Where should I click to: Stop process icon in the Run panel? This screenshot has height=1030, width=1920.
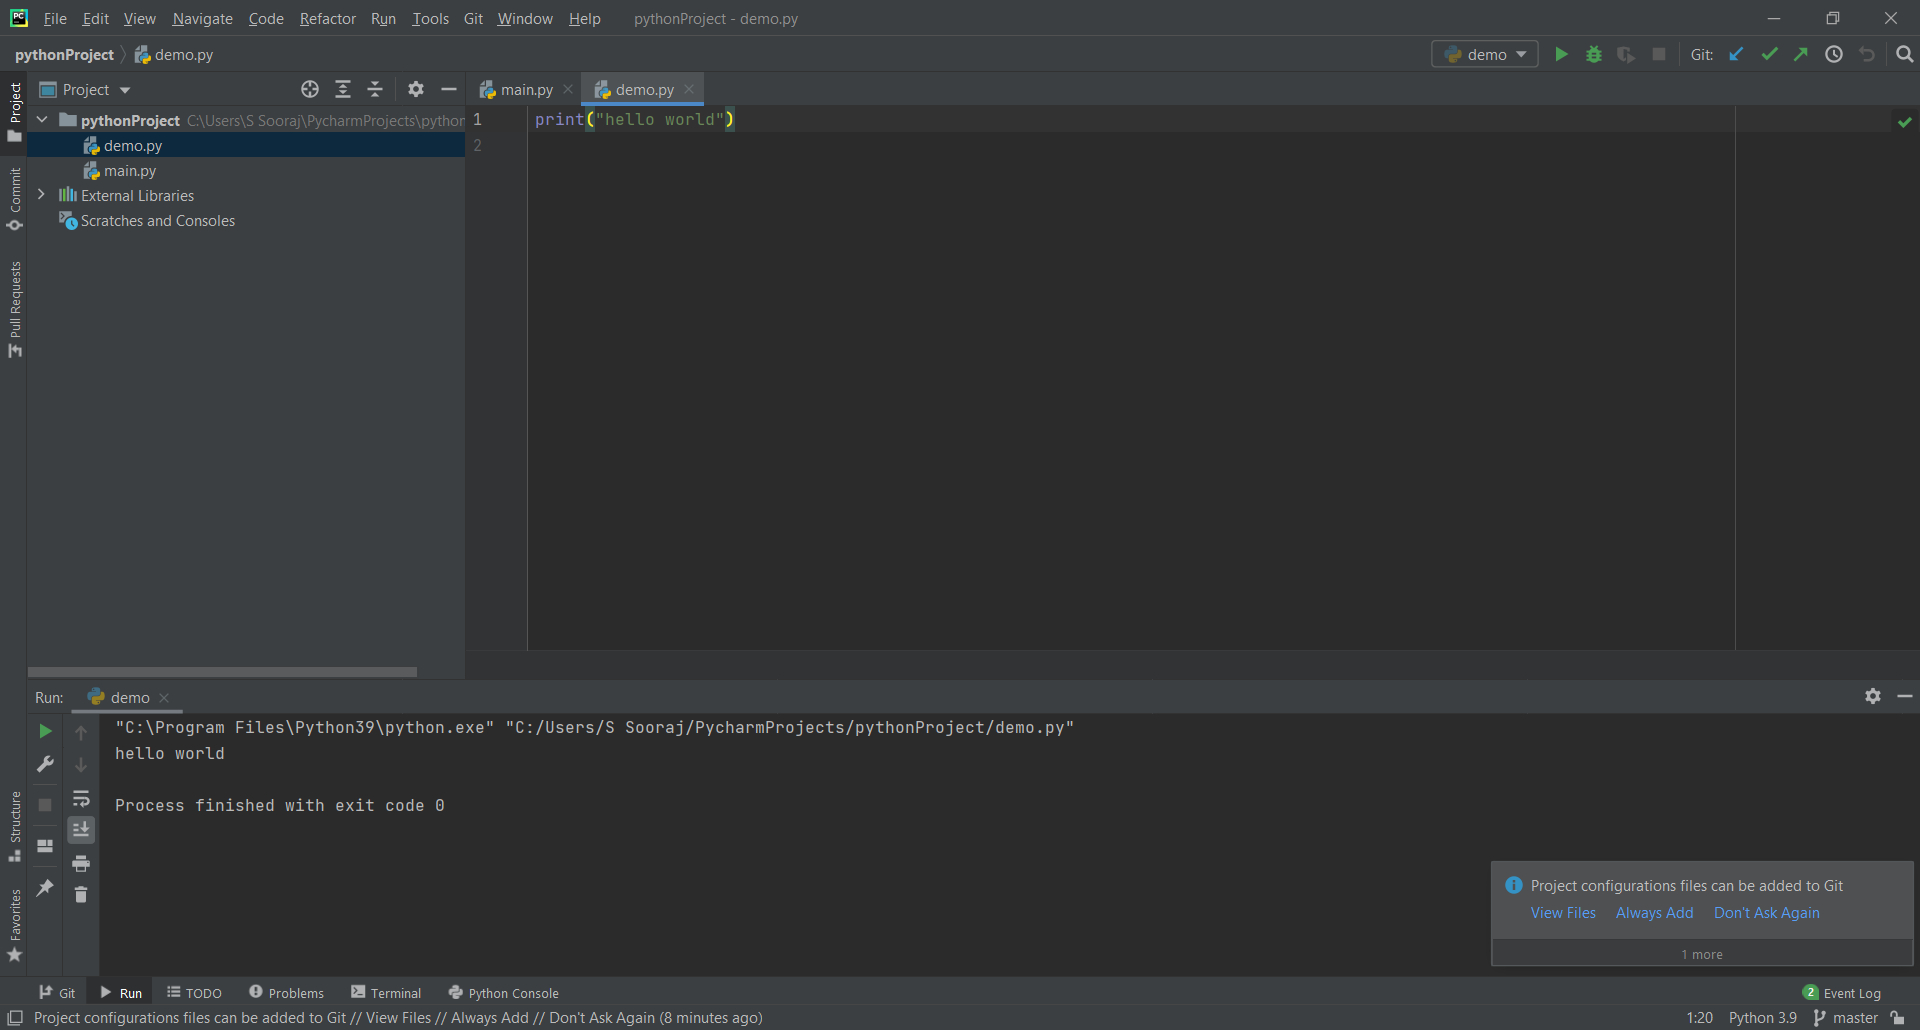click(45, 805)
